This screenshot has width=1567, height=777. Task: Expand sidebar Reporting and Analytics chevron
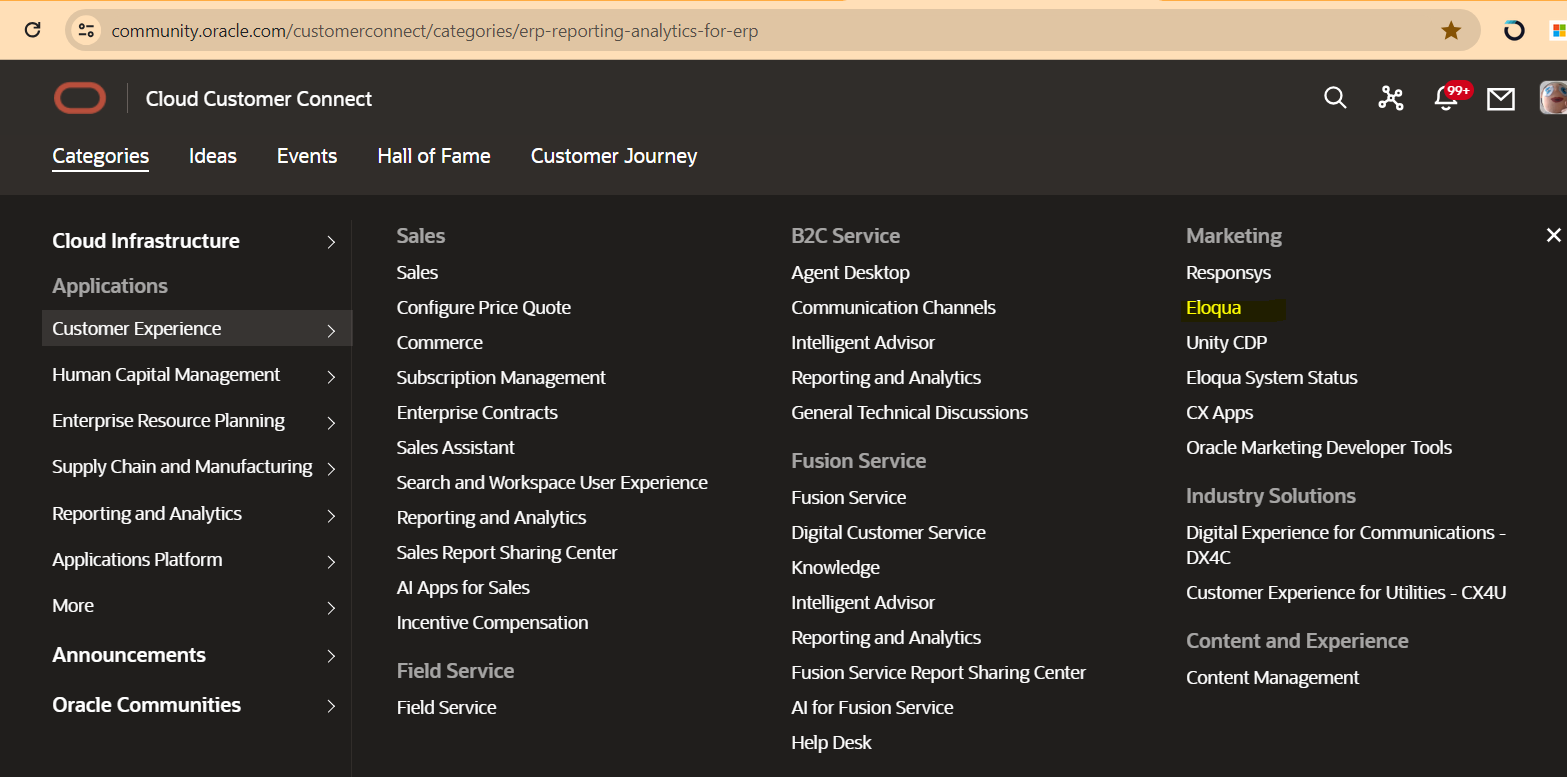331,515
